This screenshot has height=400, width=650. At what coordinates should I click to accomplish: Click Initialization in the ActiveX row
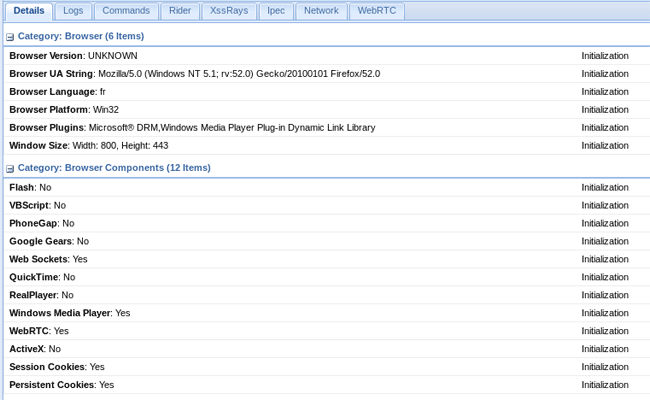click(x=605, y=349)
